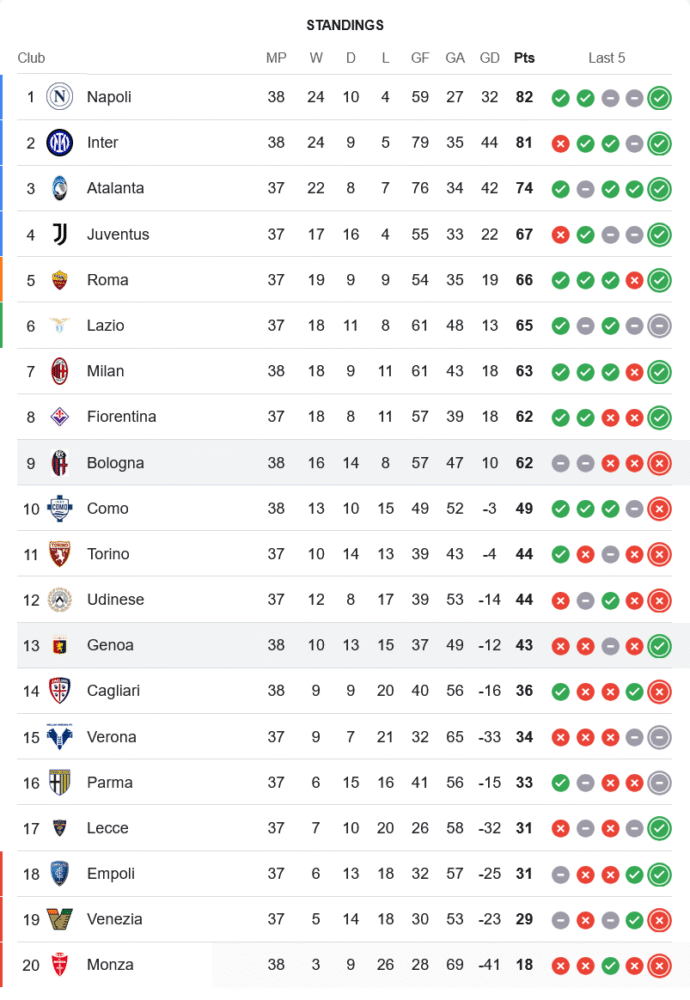Click the Milan club crest icon
This screenshot has height=1000, width=690.
pos(60,371)
